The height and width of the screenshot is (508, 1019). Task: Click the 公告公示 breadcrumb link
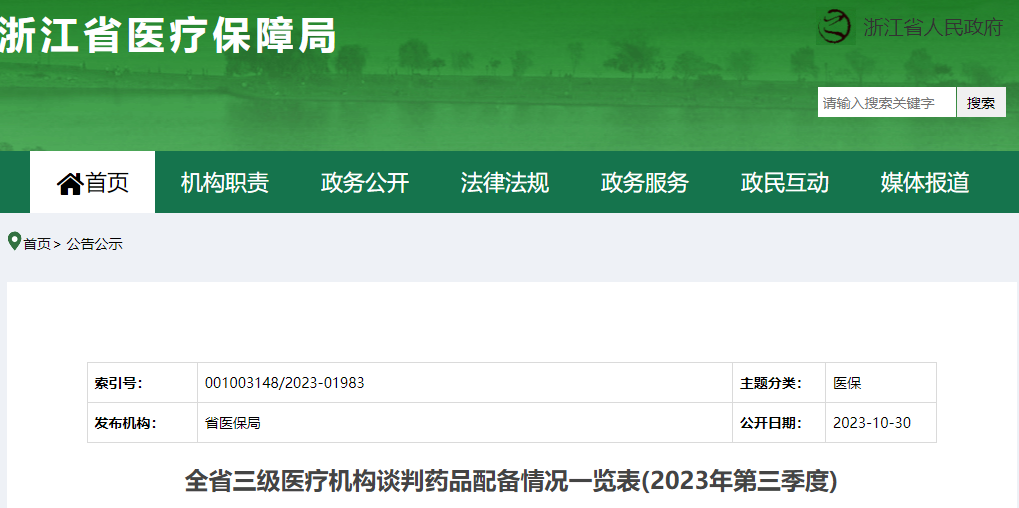coord(94,244)
